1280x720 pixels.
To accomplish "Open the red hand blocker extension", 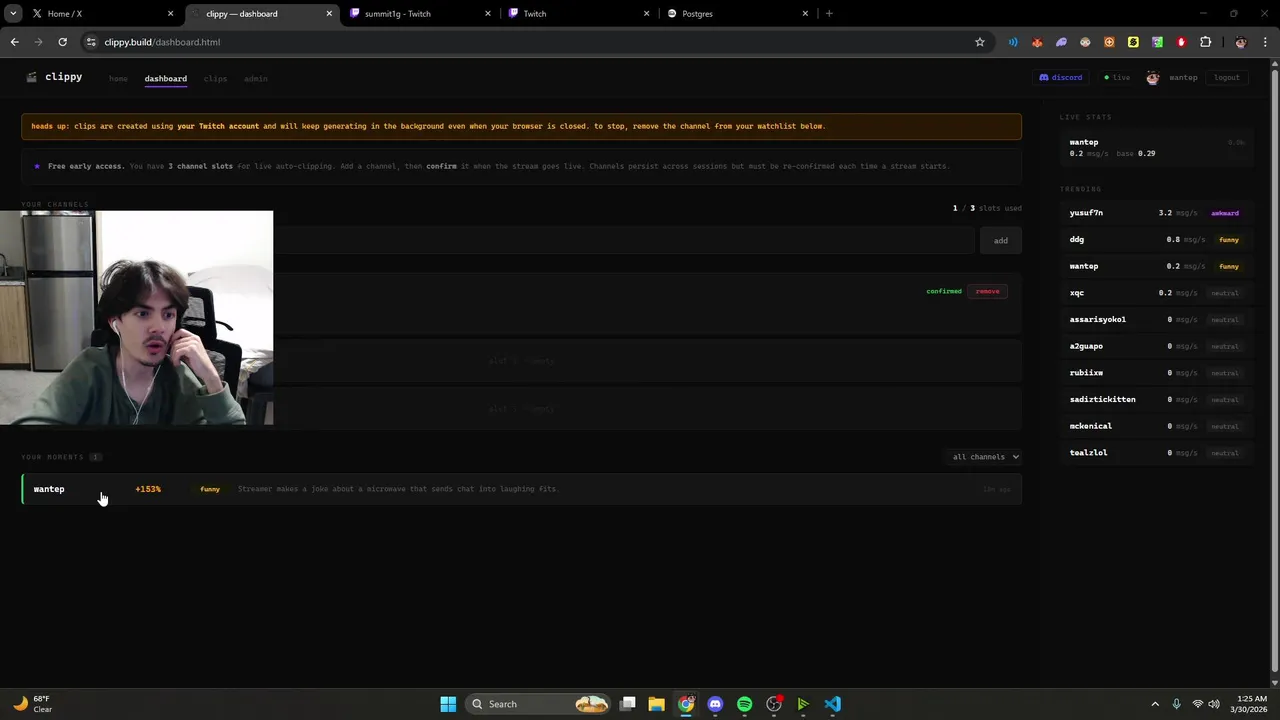I will pos(1181,42).
